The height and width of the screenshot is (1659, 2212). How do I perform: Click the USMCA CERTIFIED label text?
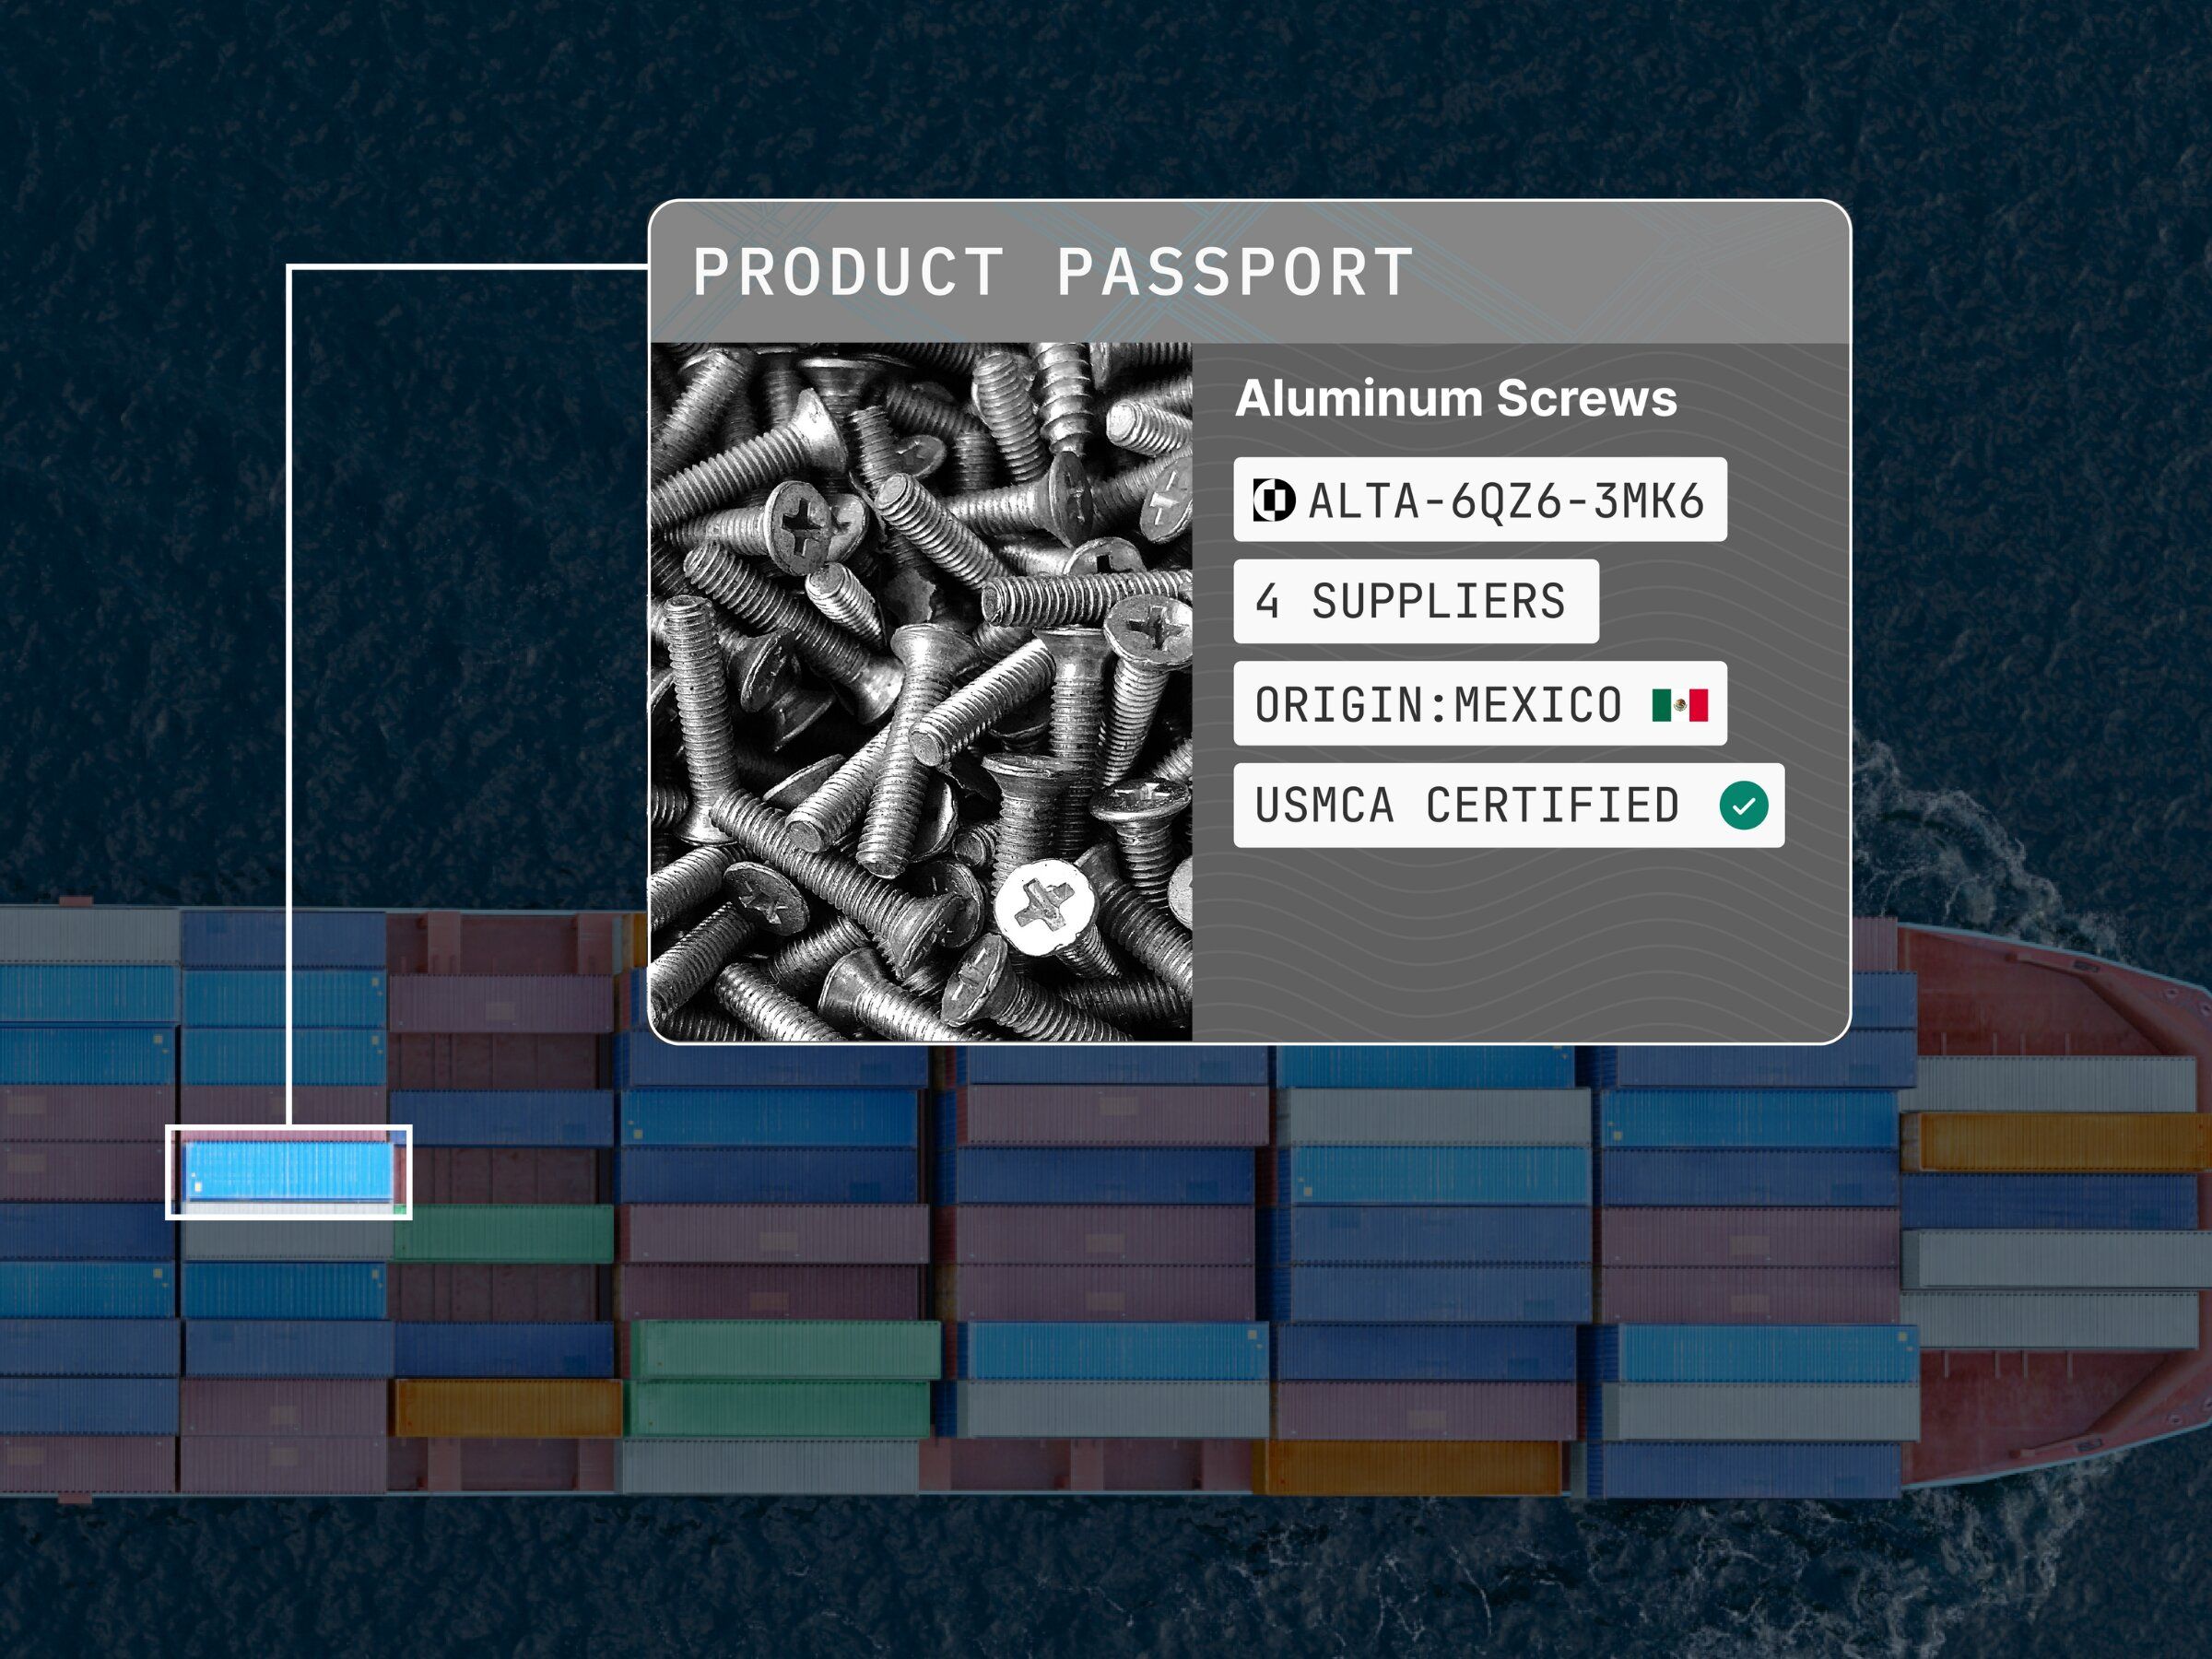point(1466,806)
